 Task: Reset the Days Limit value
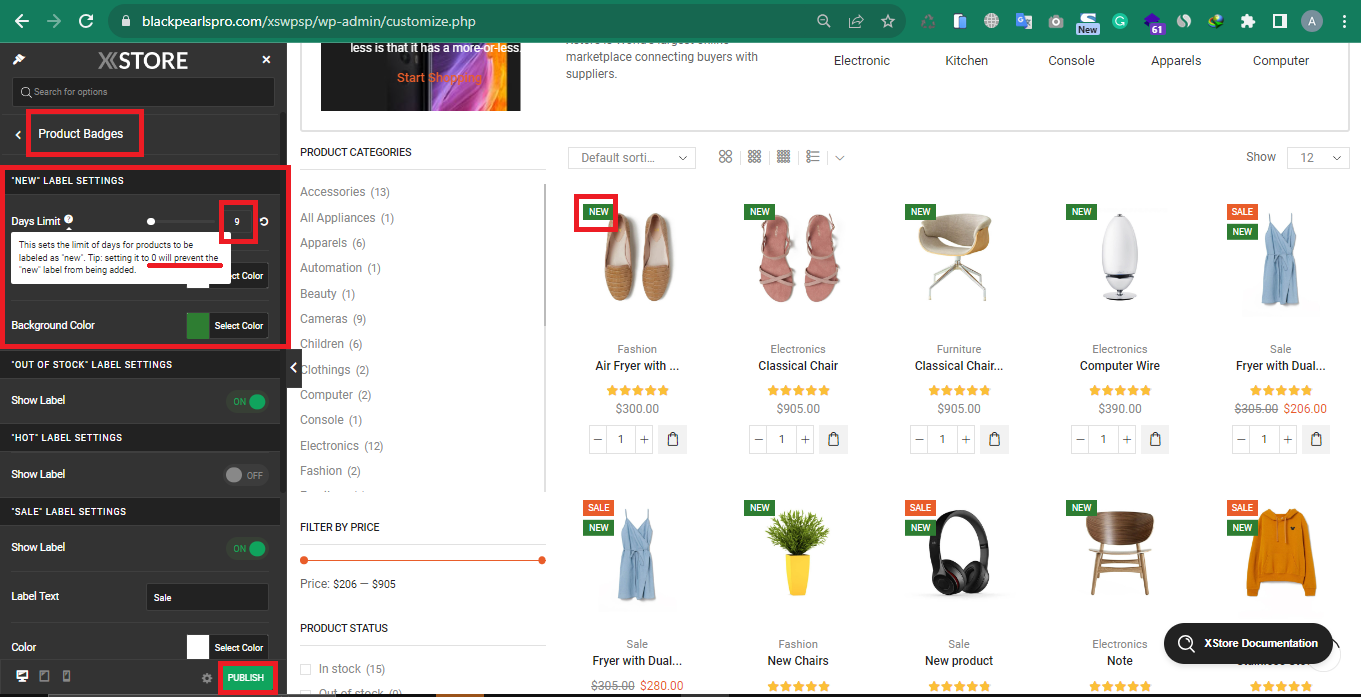click(264, 222)
